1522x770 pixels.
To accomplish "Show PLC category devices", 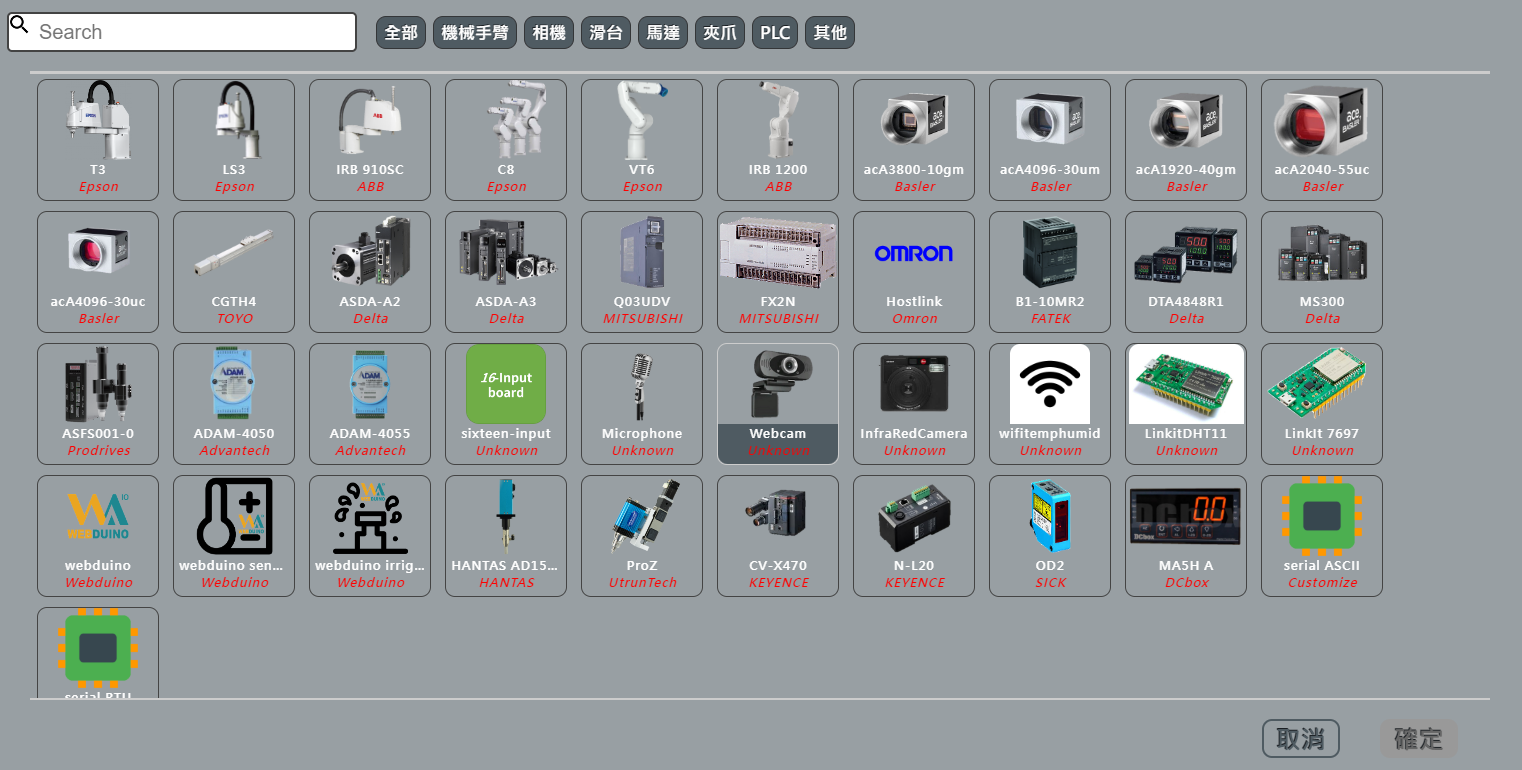I will pos(775,33).
